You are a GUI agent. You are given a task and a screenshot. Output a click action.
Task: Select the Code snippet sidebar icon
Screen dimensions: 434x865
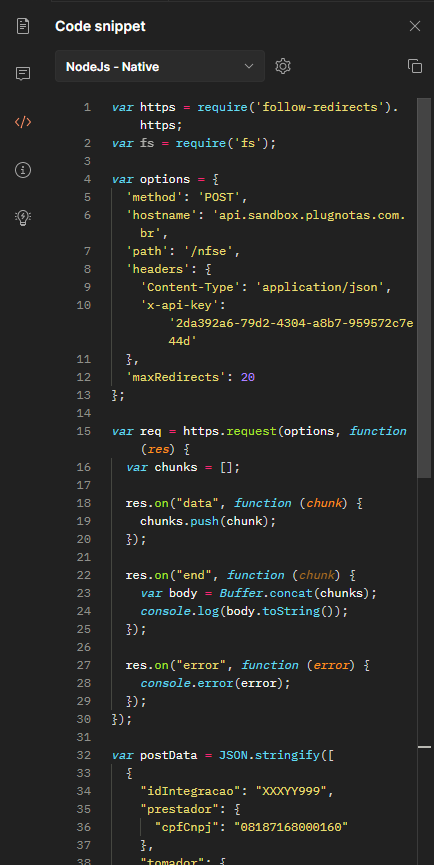tap(23, 122)
